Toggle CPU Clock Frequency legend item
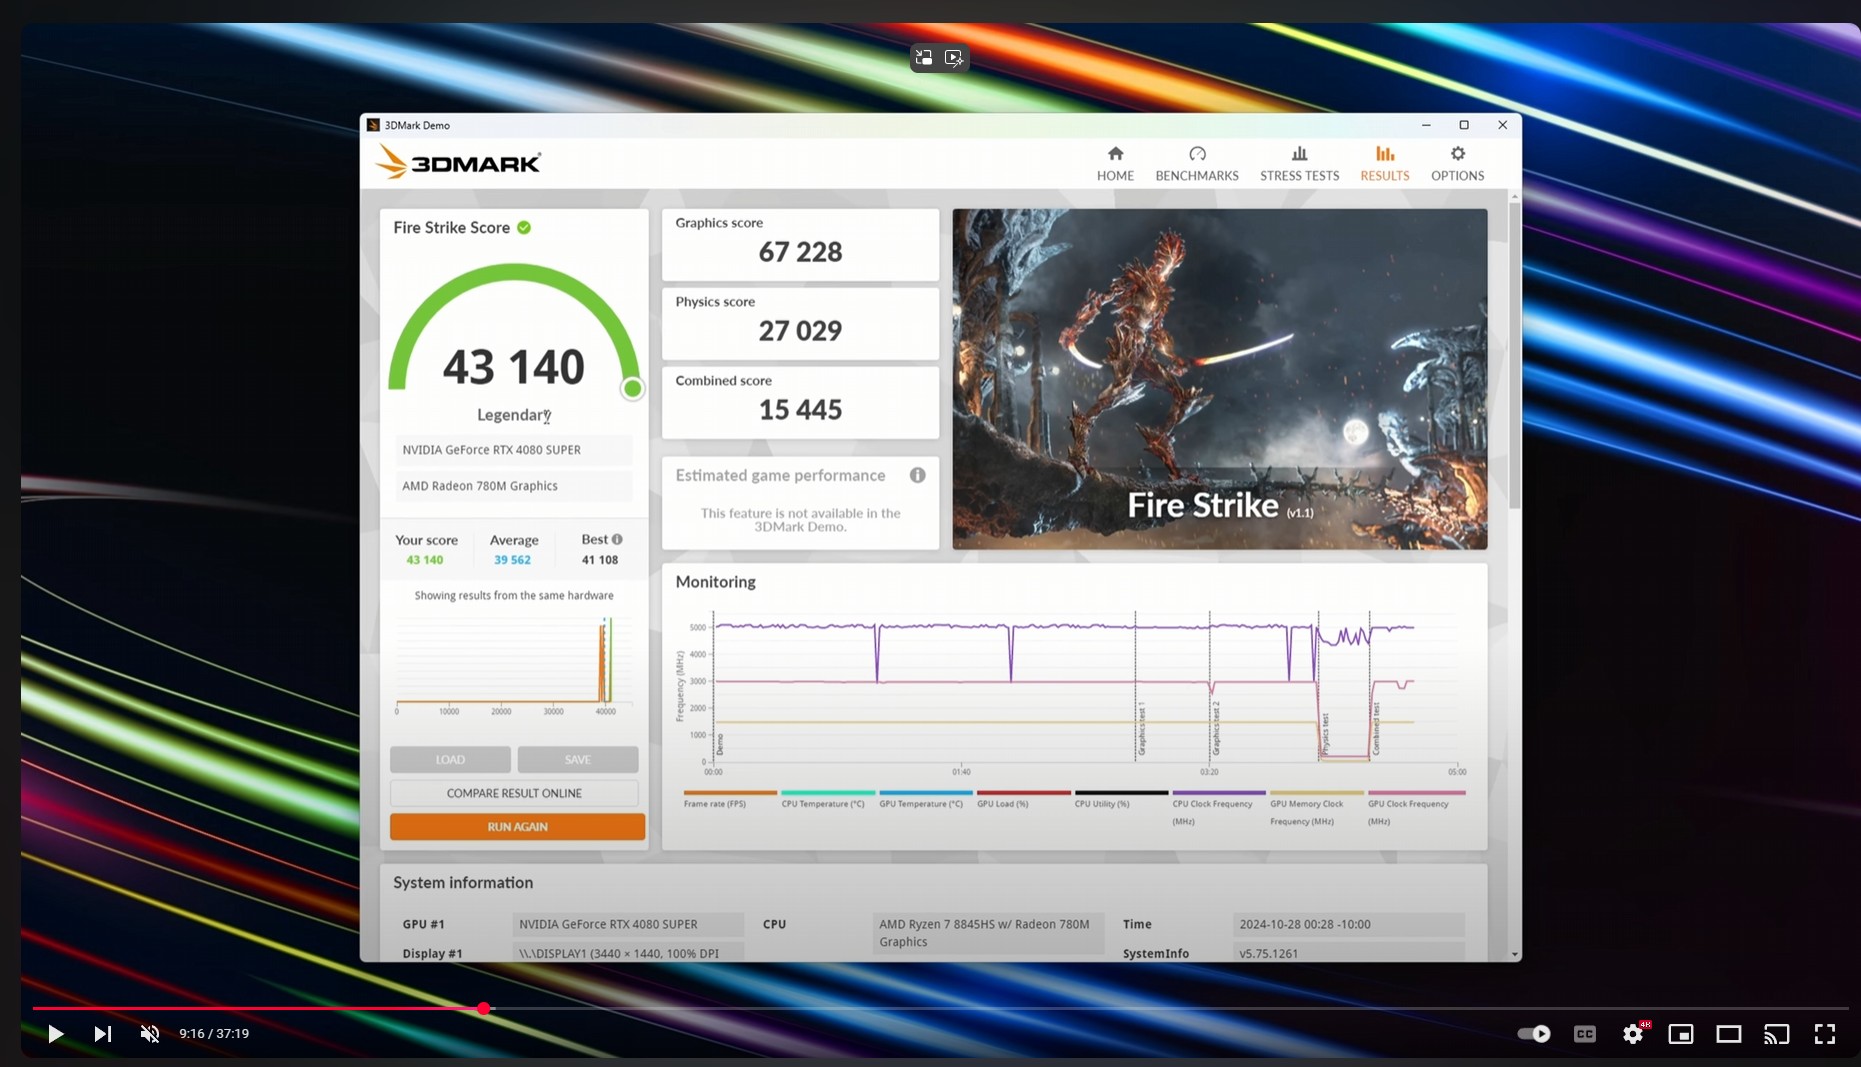Image resolution: width=1861 pixels, height=1067 pixels. point(1218,808)
